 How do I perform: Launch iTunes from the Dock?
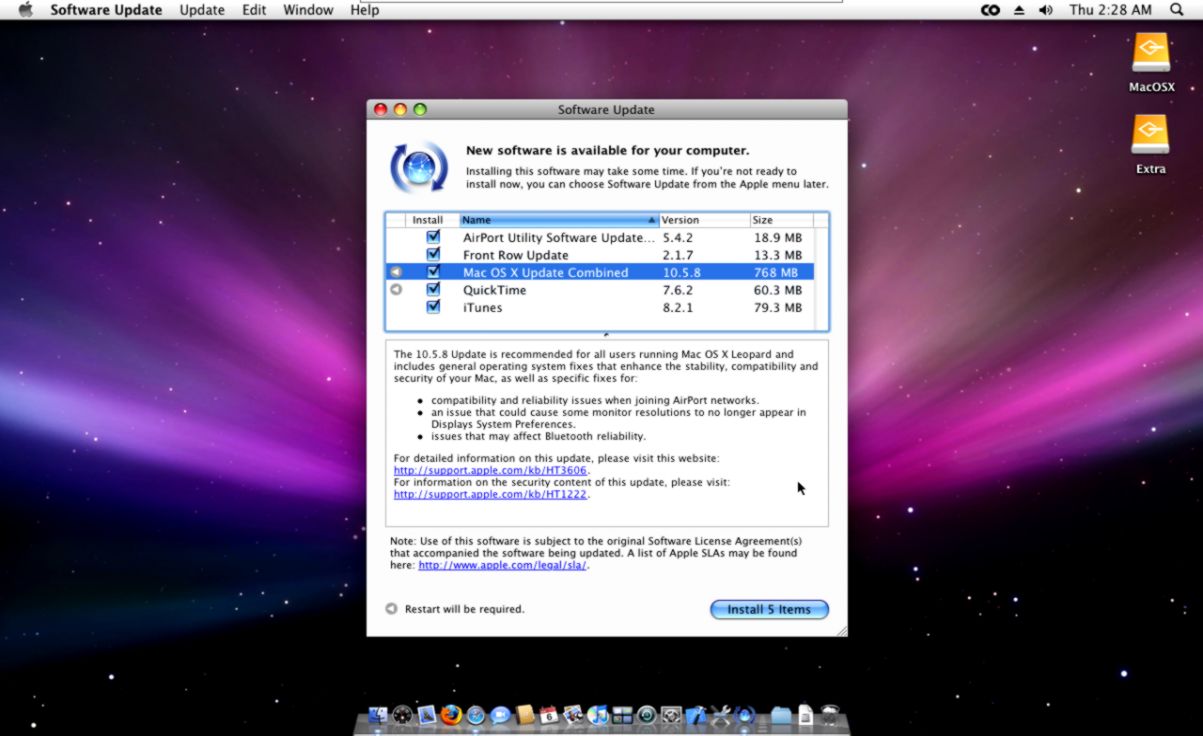(598, 715)
